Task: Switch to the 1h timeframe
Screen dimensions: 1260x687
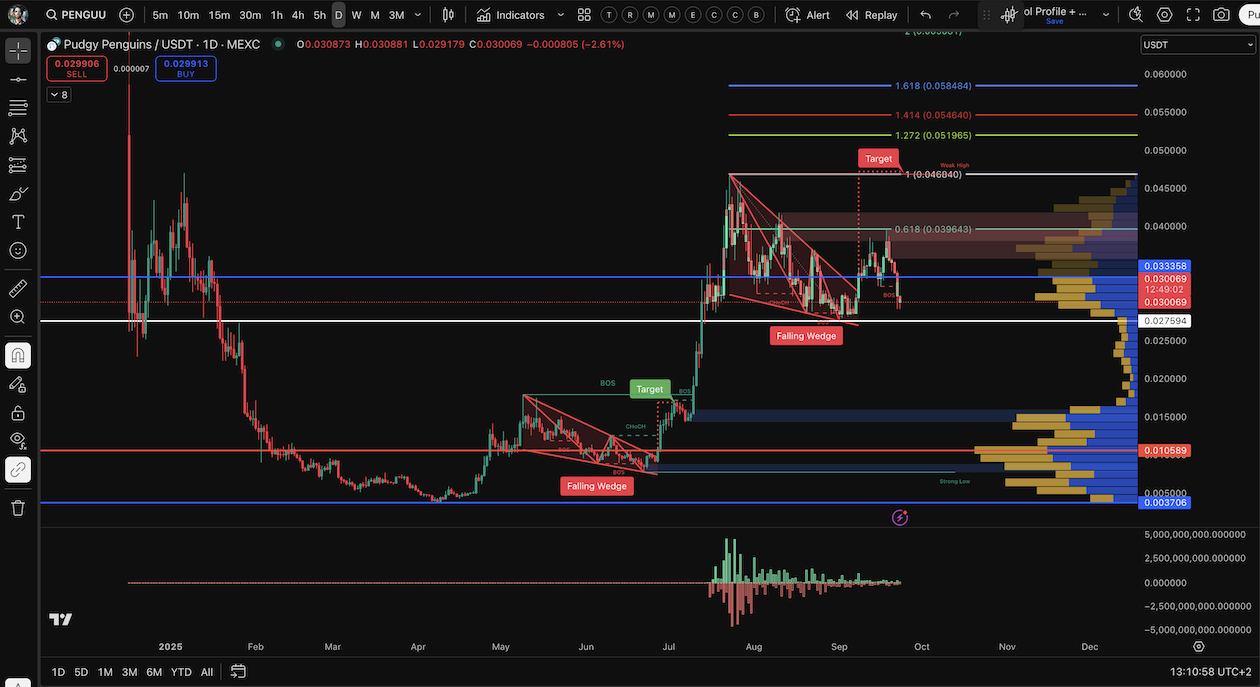Action: coord(277,15)
